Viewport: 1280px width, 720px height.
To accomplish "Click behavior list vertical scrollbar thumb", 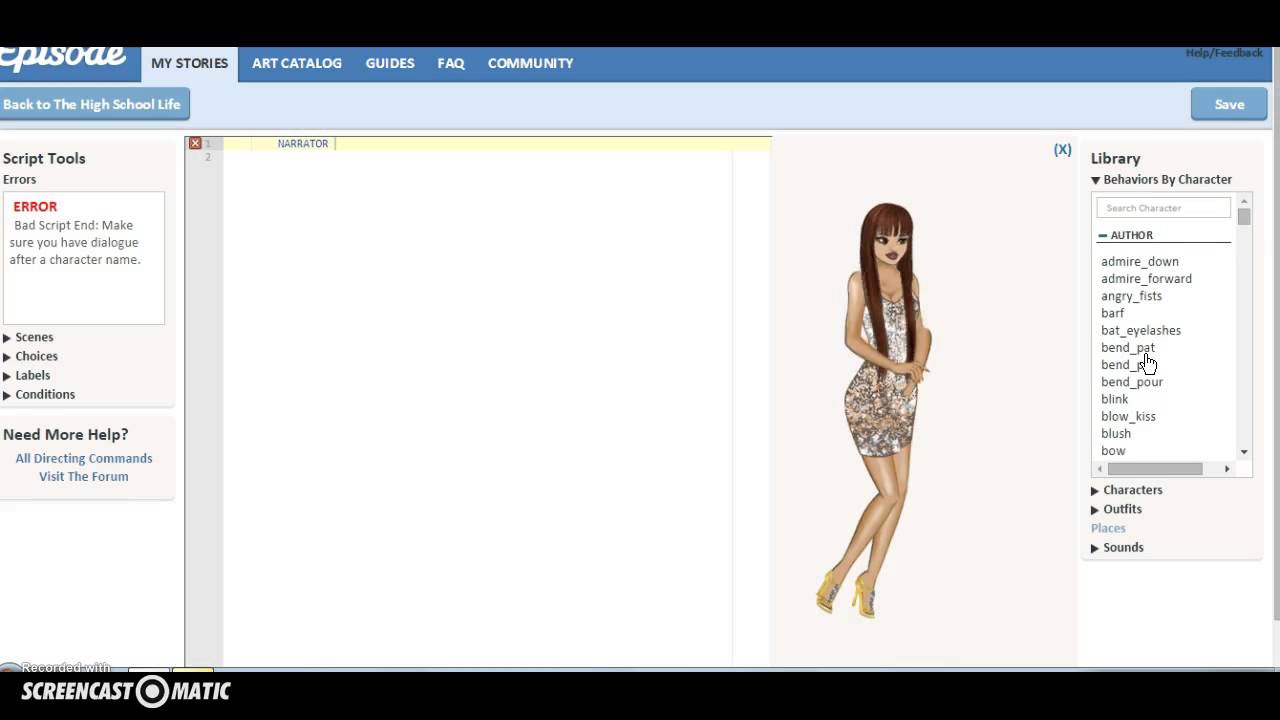I will (x=1244, y=216).
